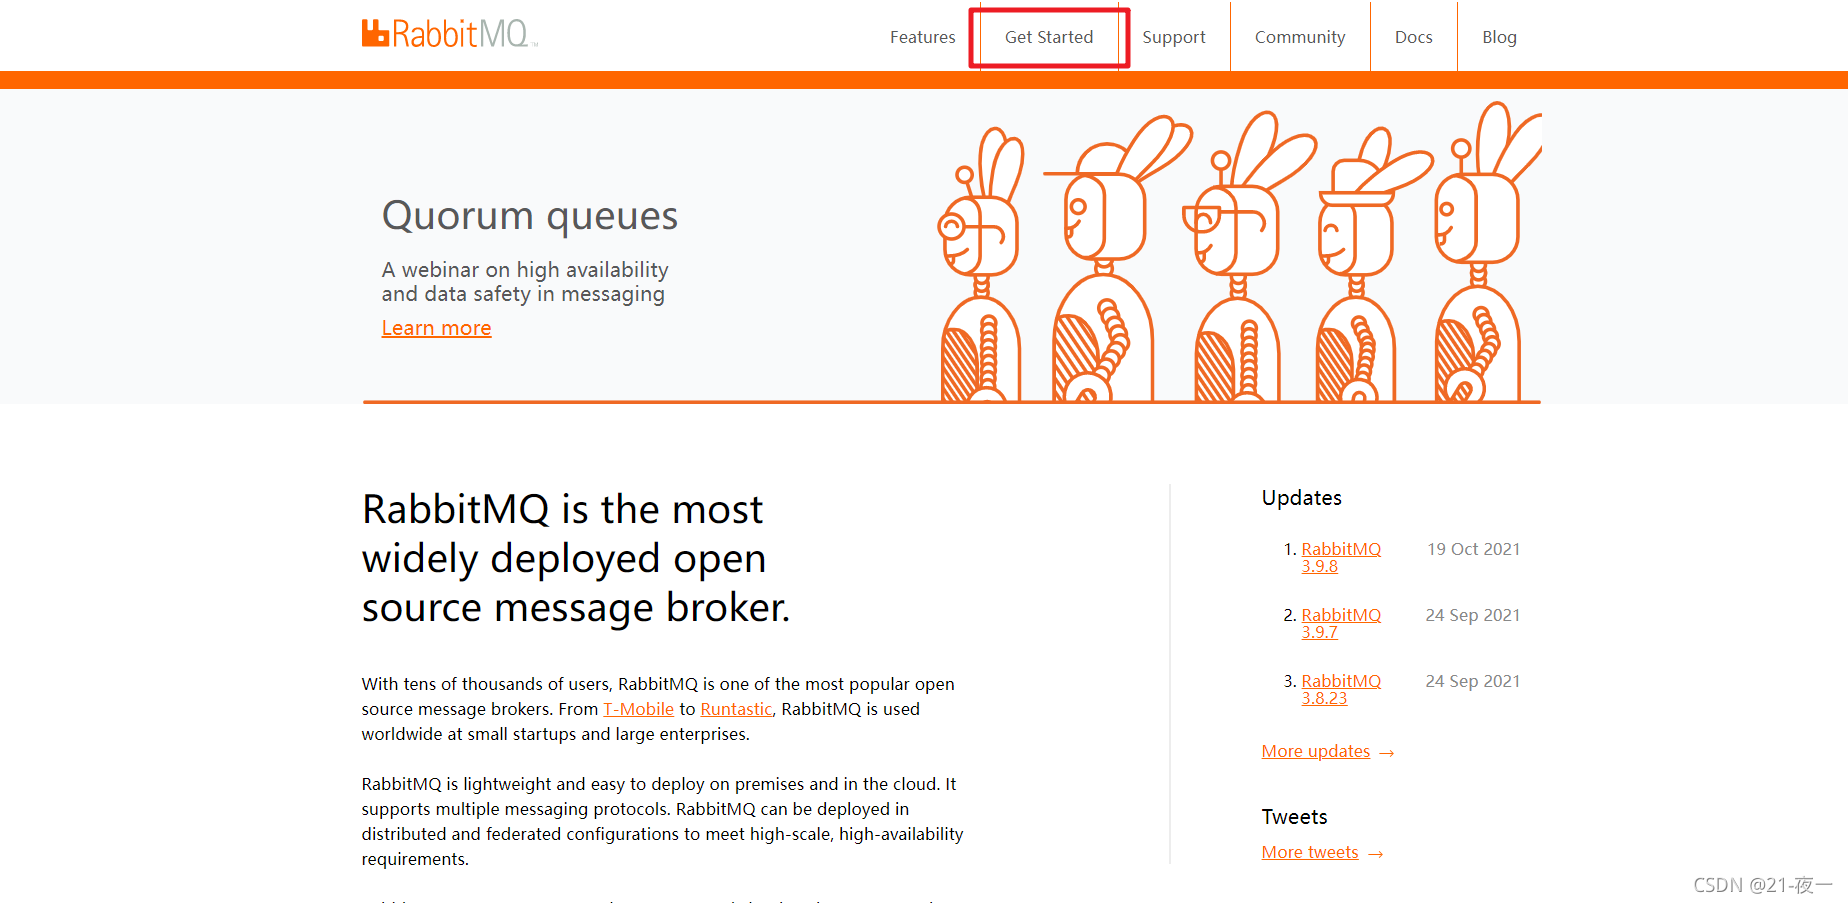Open the Community page
Screen dimensions: 1848x903
pyautogui.click(x=1300, y=37)
